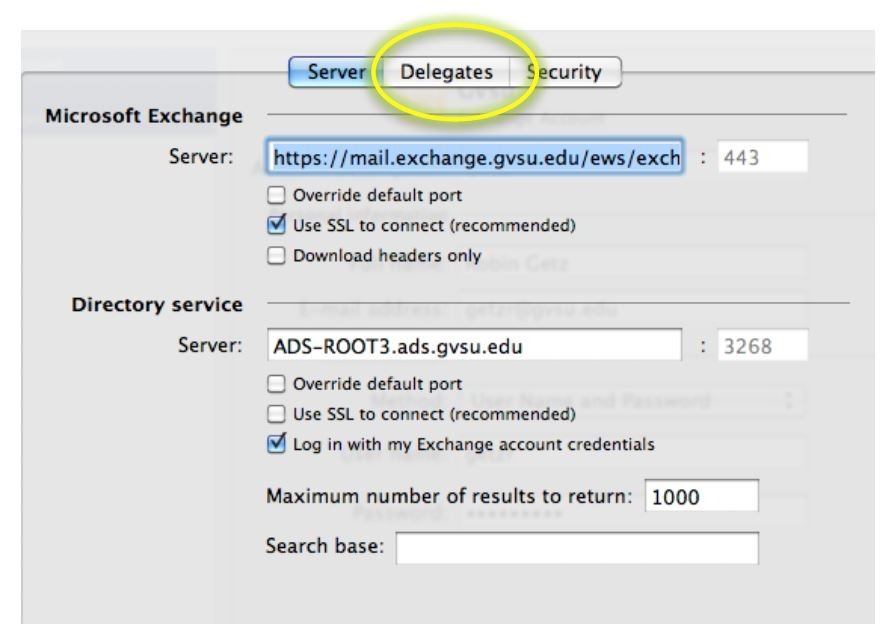Enable Download headers only
The image size is (894, 643).
276,256
